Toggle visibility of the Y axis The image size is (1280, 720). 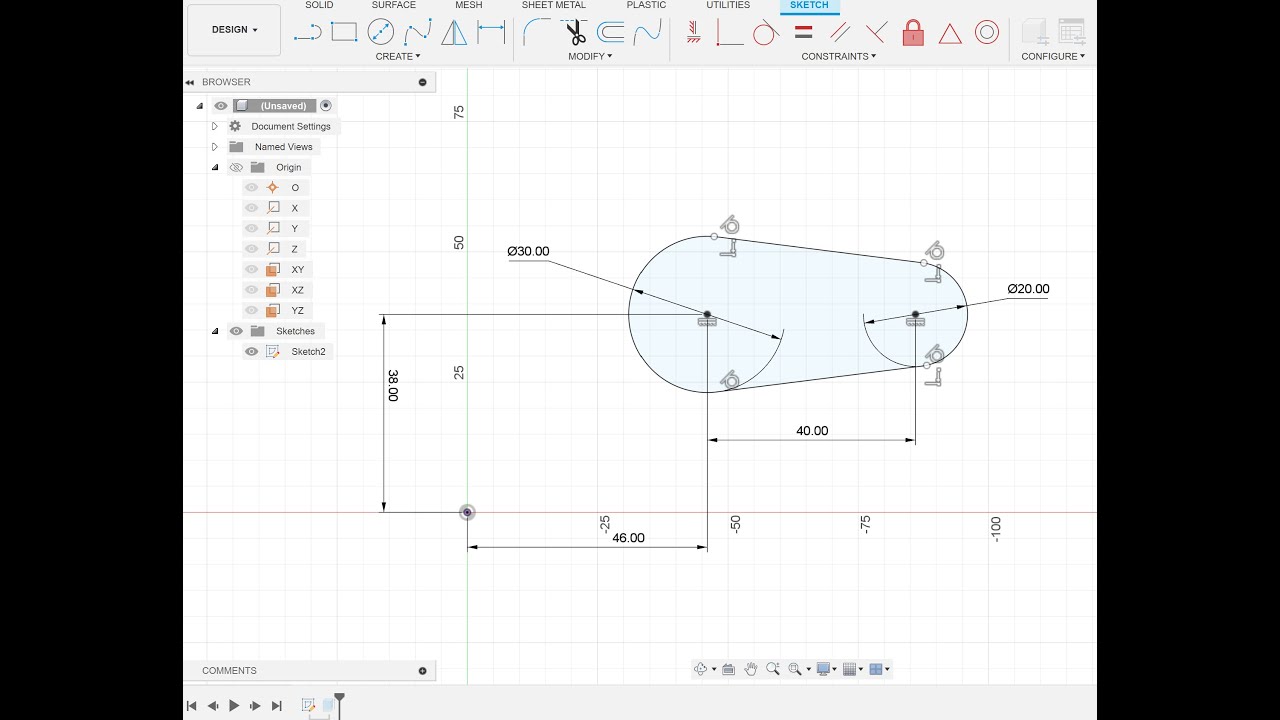[x=252, y=228]
